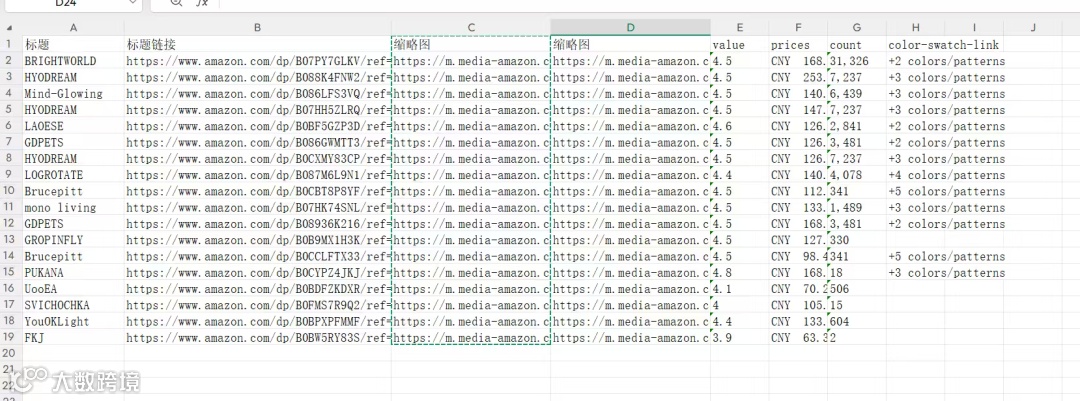Viewport: 1080px width, 401px height.
Task: Select column H header
Action: [915, 28]
